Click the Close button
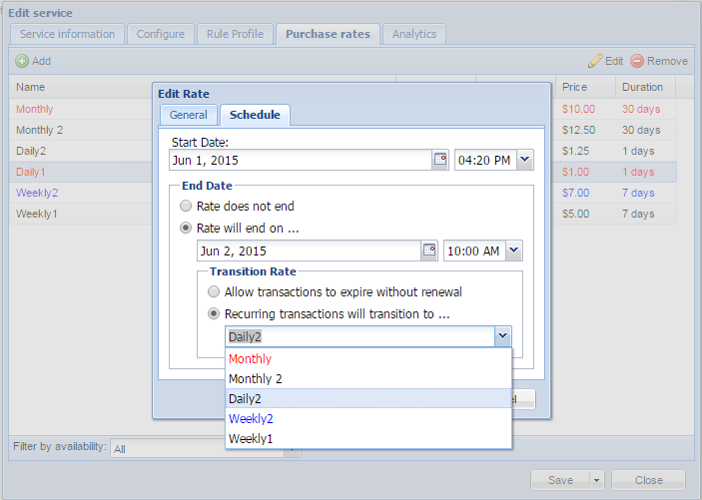The height and width of the screenshot is (500, 702). click(x=648, y=480)
